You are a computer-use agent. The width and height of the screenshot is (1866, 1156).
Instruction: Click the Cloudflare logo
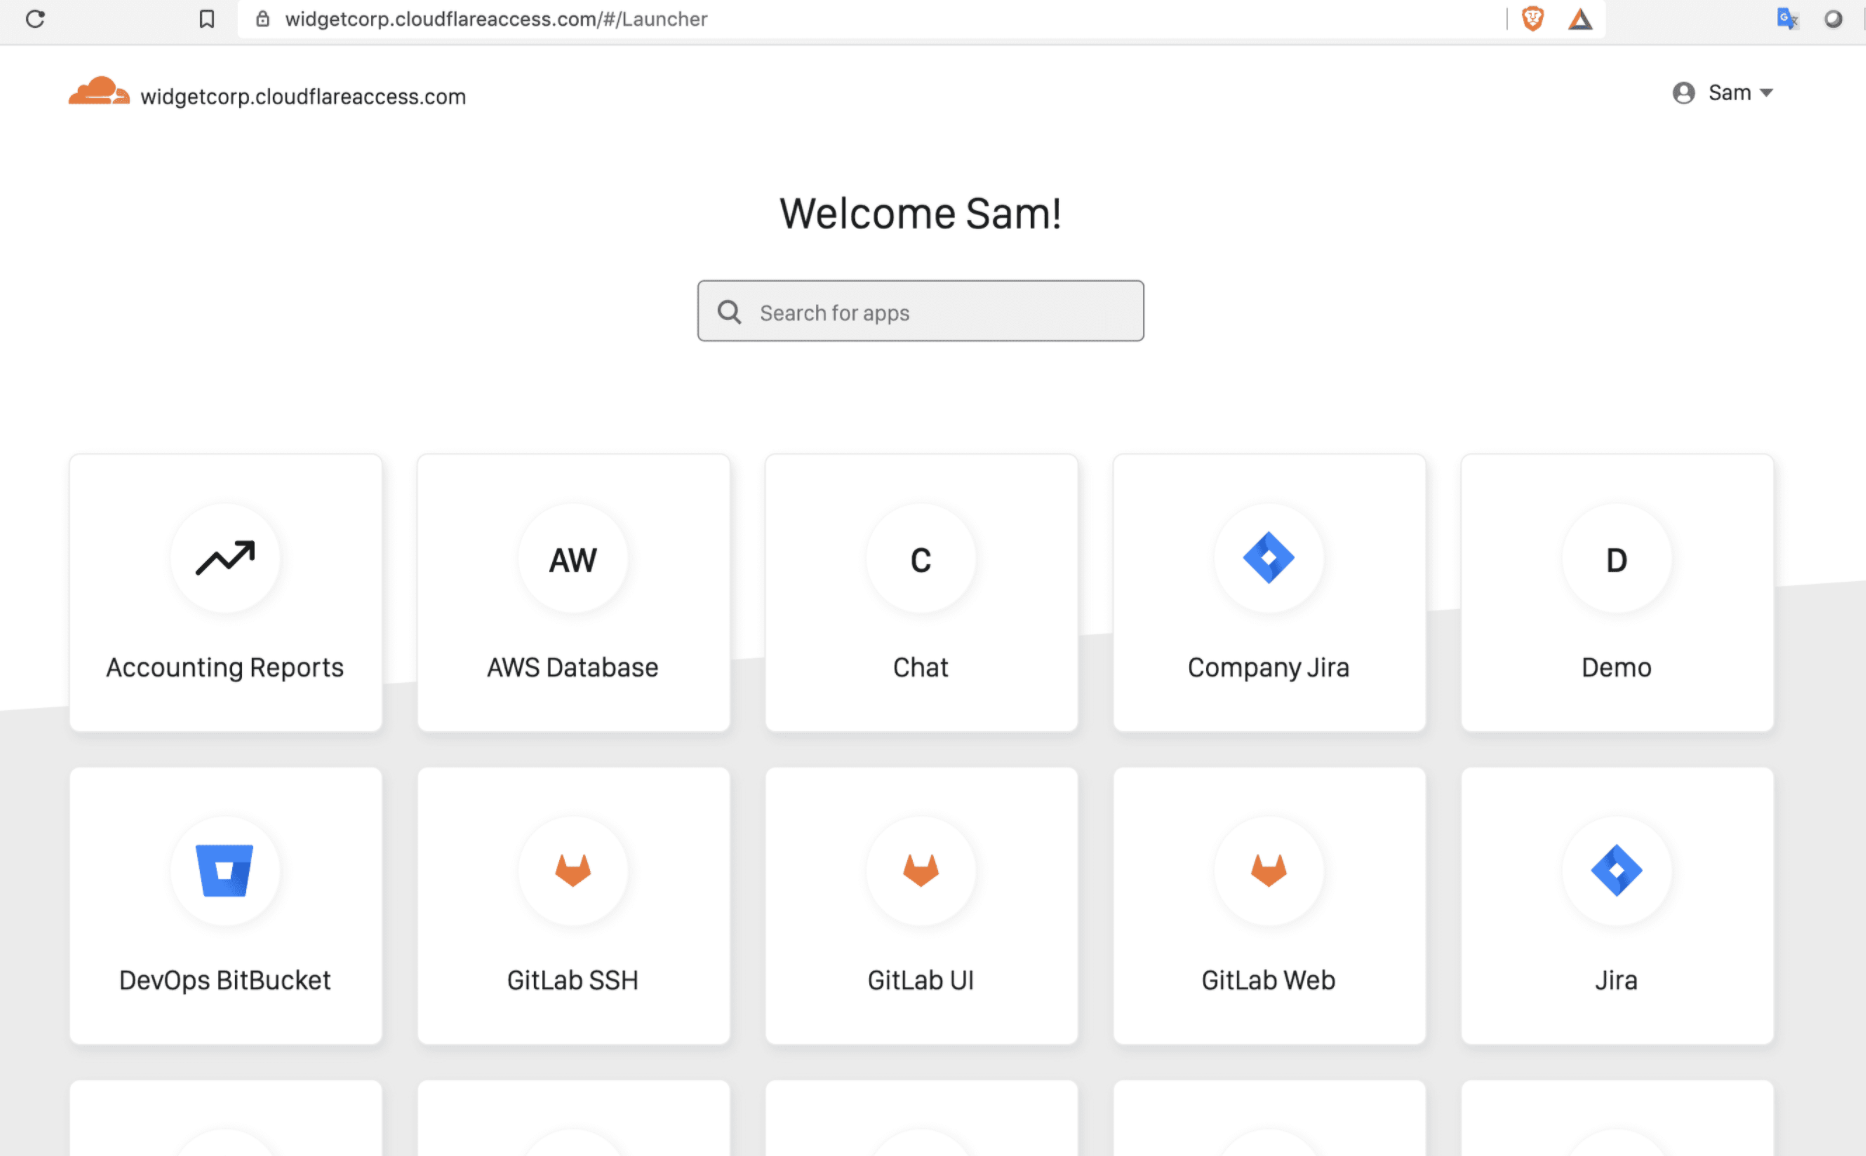point(99,91)
